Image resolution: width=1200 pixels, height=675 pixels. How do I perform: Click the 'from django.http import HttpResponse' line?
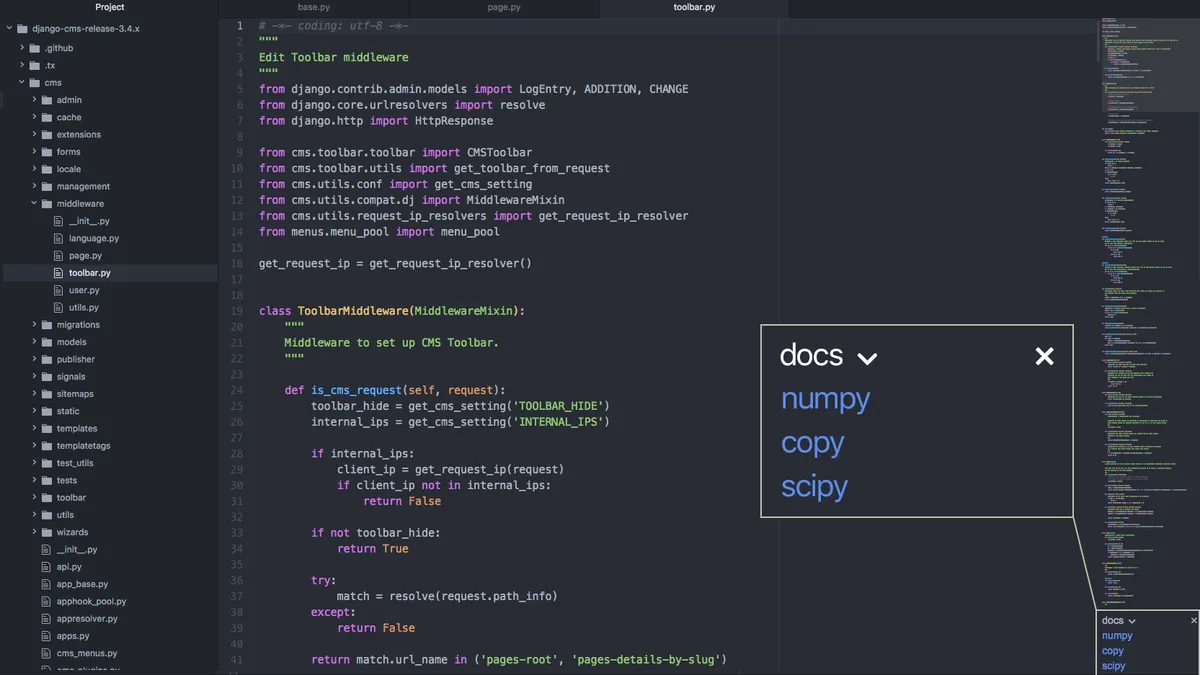[376, 121]
